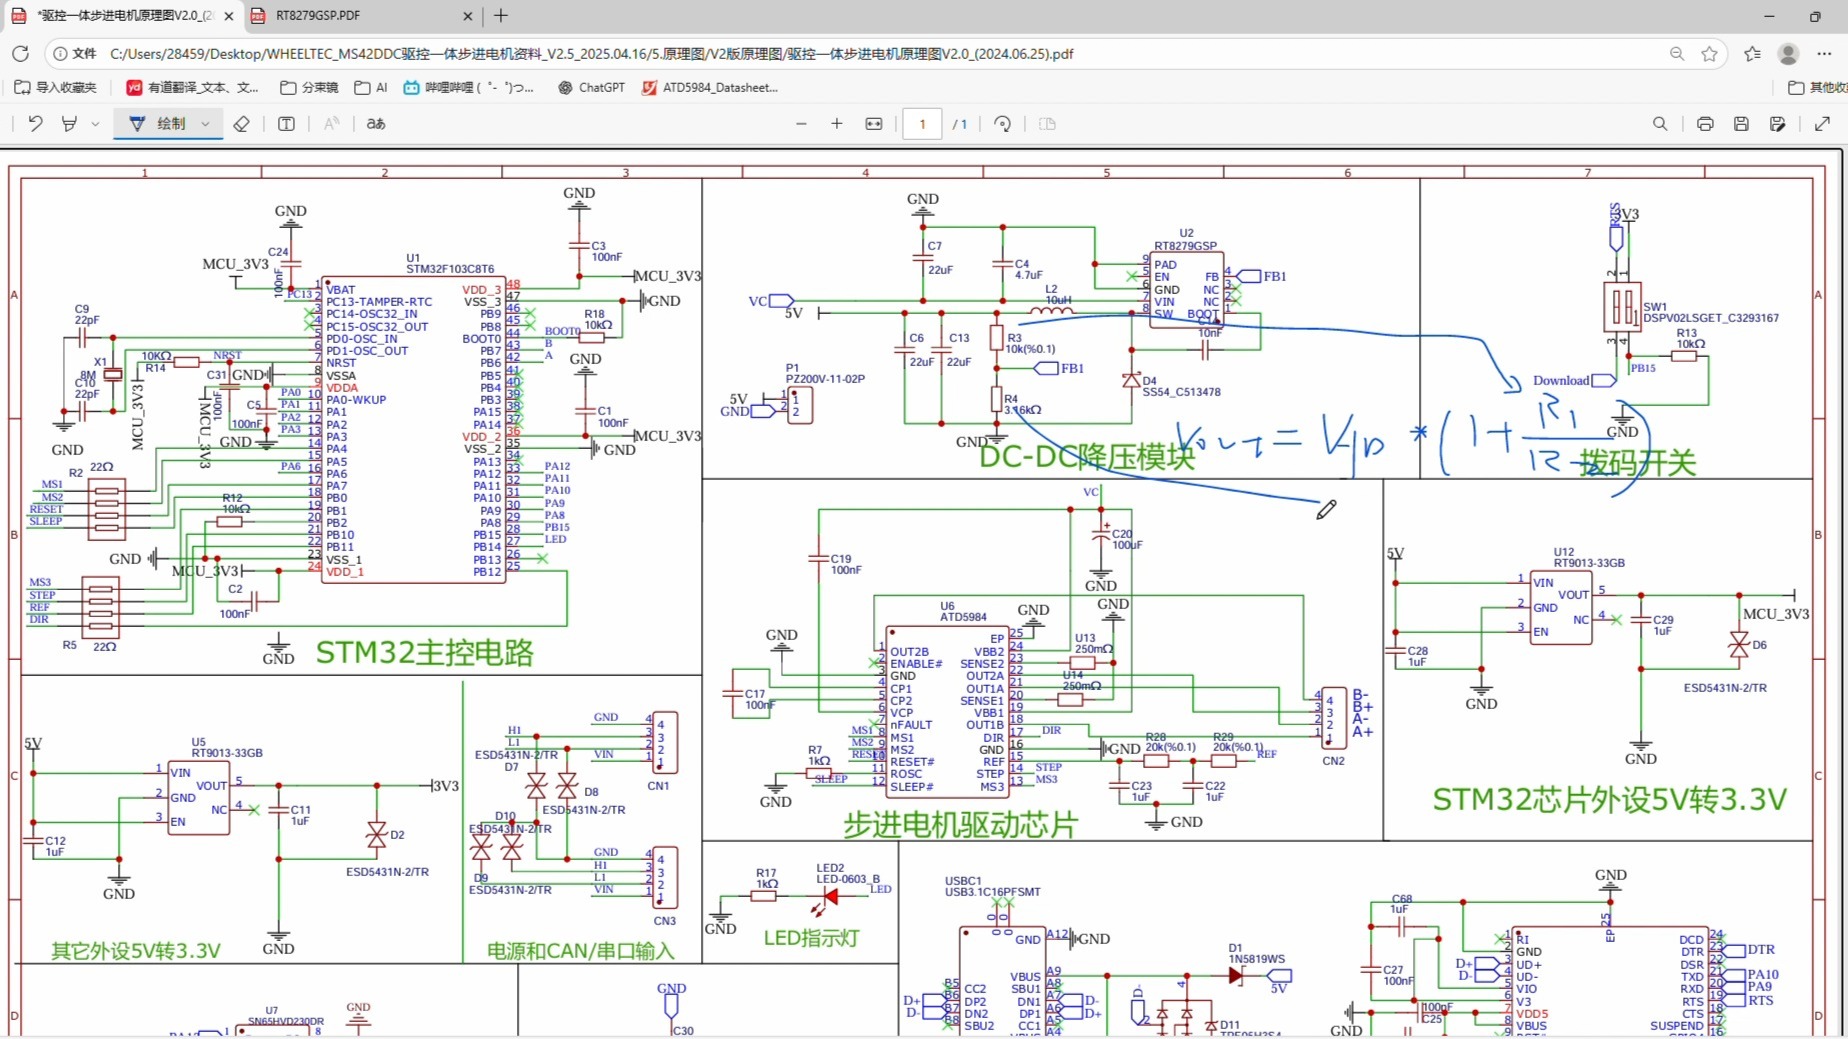
Task: Start read aloud for the document
Action: coord(331,123)
